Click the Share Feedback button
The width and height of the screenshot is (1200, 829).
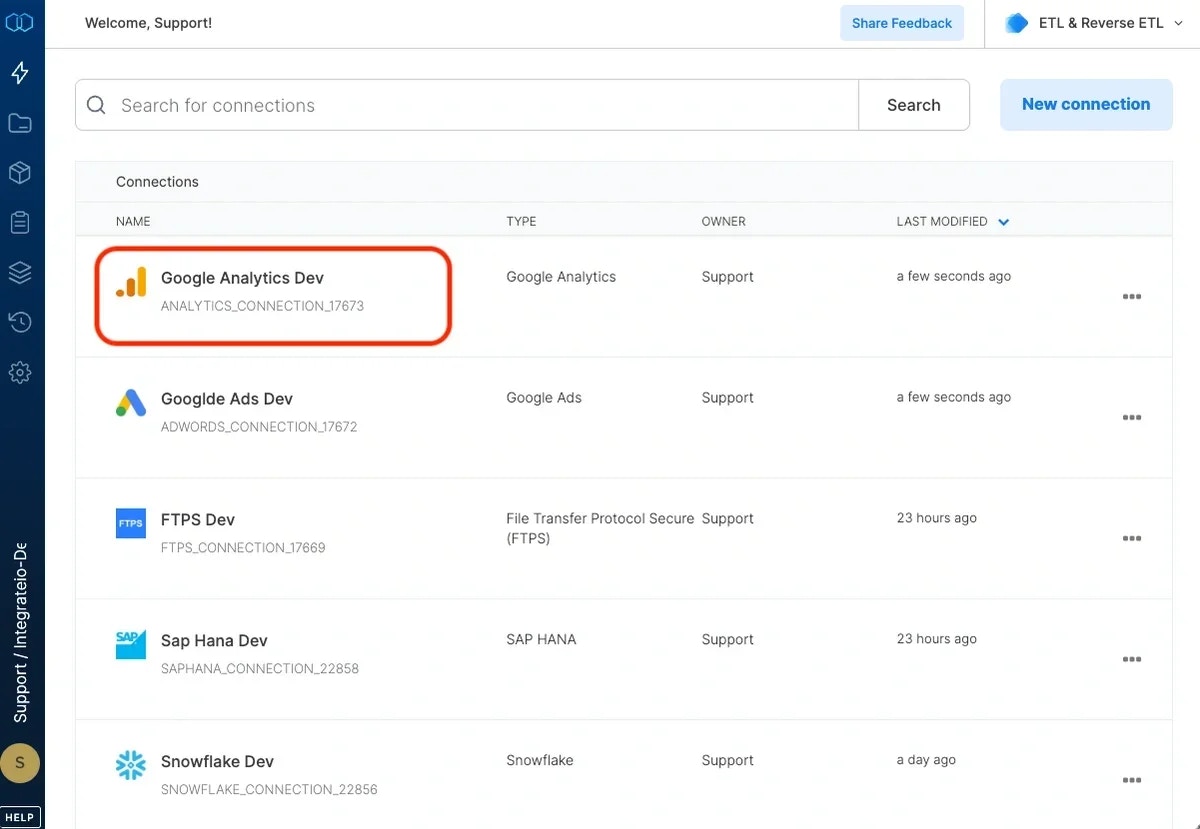pyautogui.click(x=901, y=22)
